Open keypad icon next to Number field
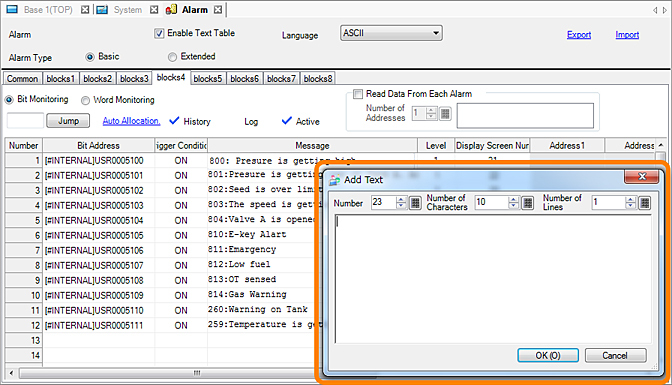Screen dimensions: 672x385 pos(415,202)
